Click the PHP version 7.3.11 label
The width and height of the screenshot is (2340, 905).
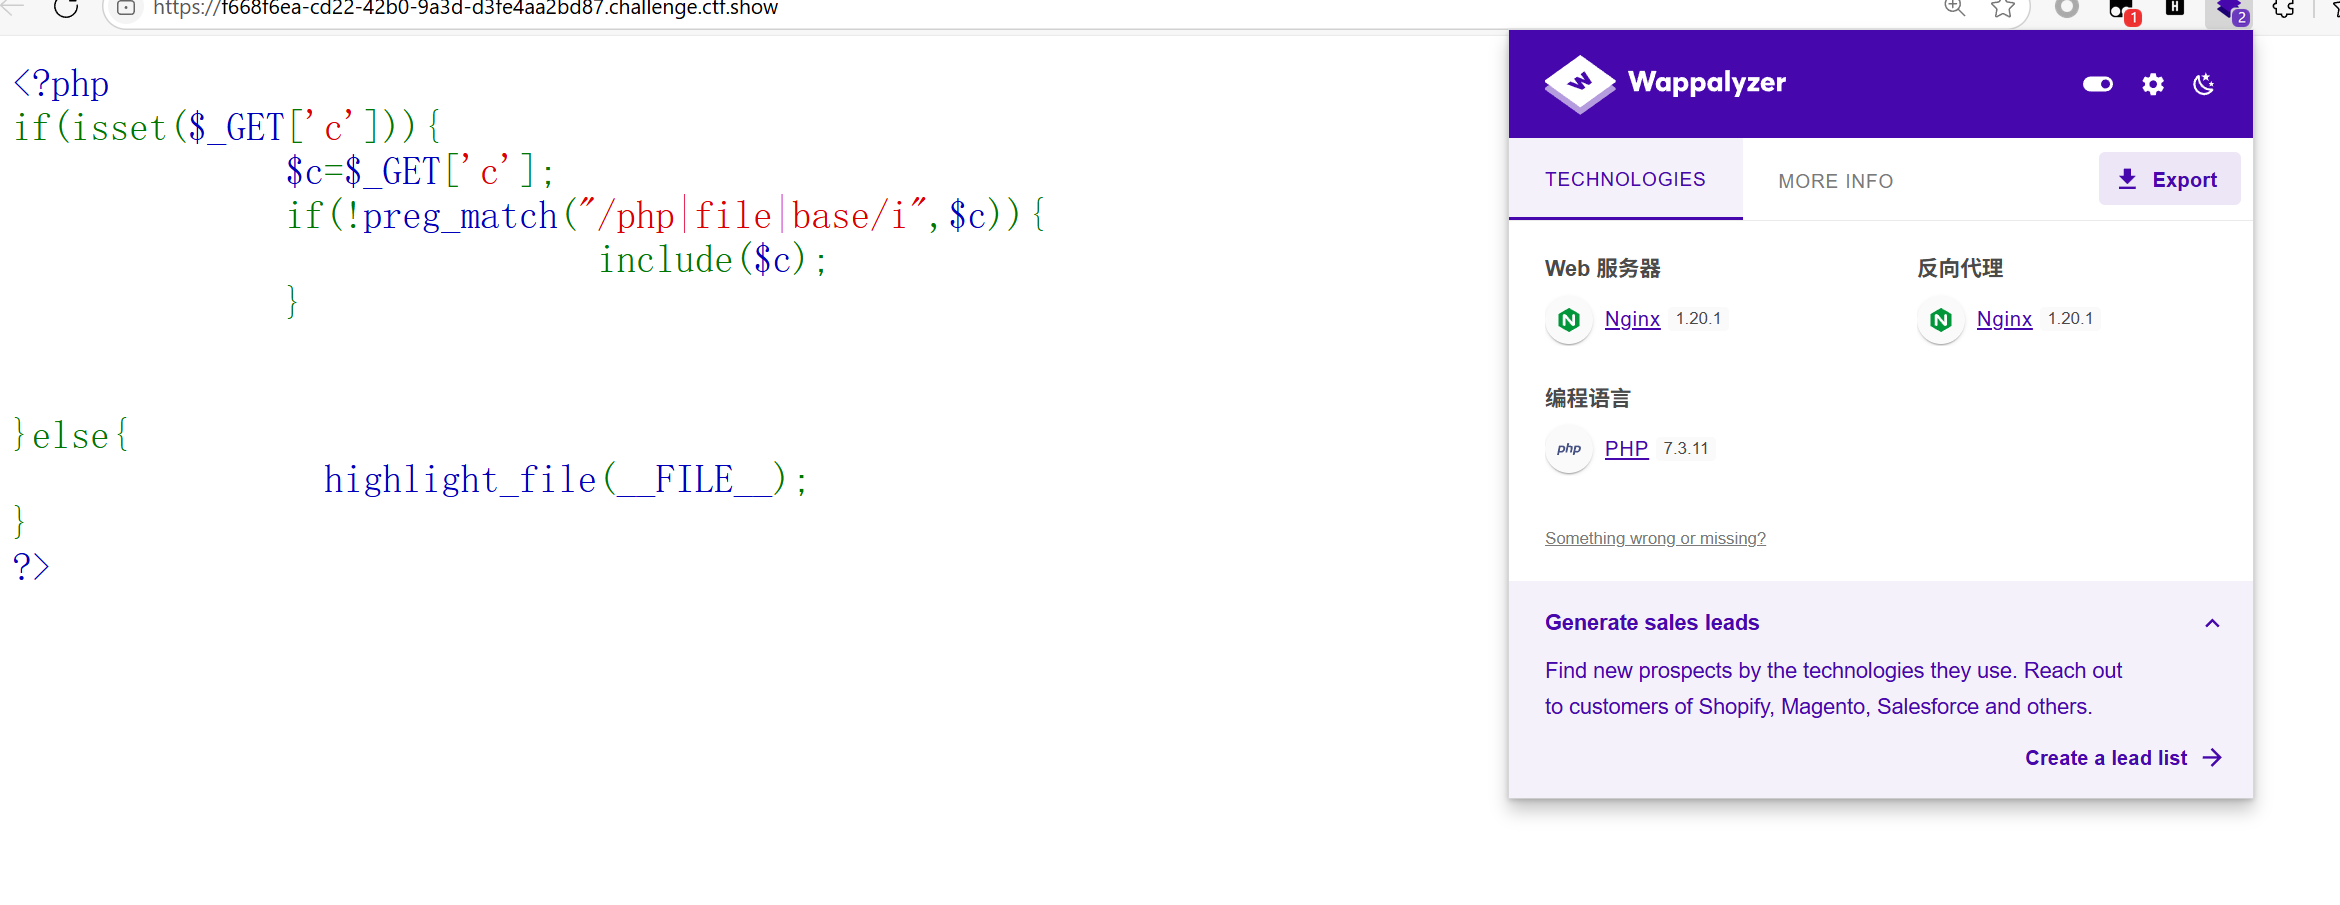click(x=1686, y=449)
